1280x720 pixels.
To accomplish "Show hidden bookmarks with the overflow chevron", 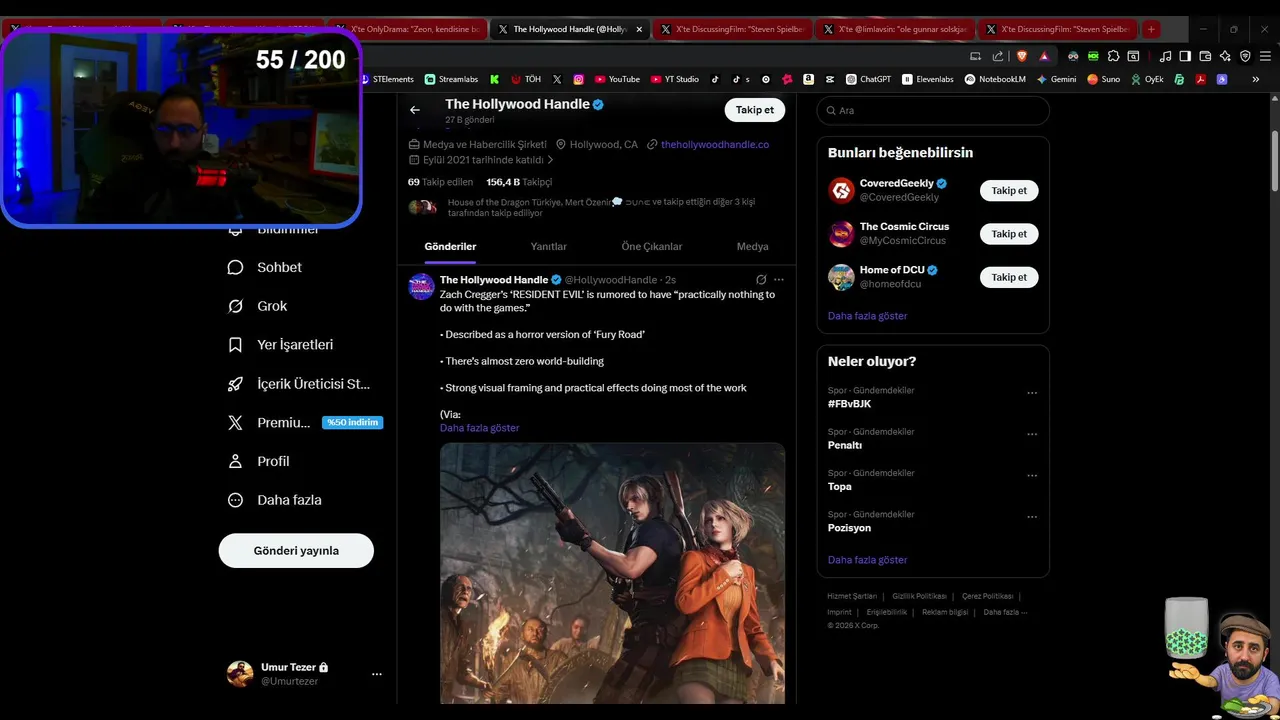I will pos(1255,79).
